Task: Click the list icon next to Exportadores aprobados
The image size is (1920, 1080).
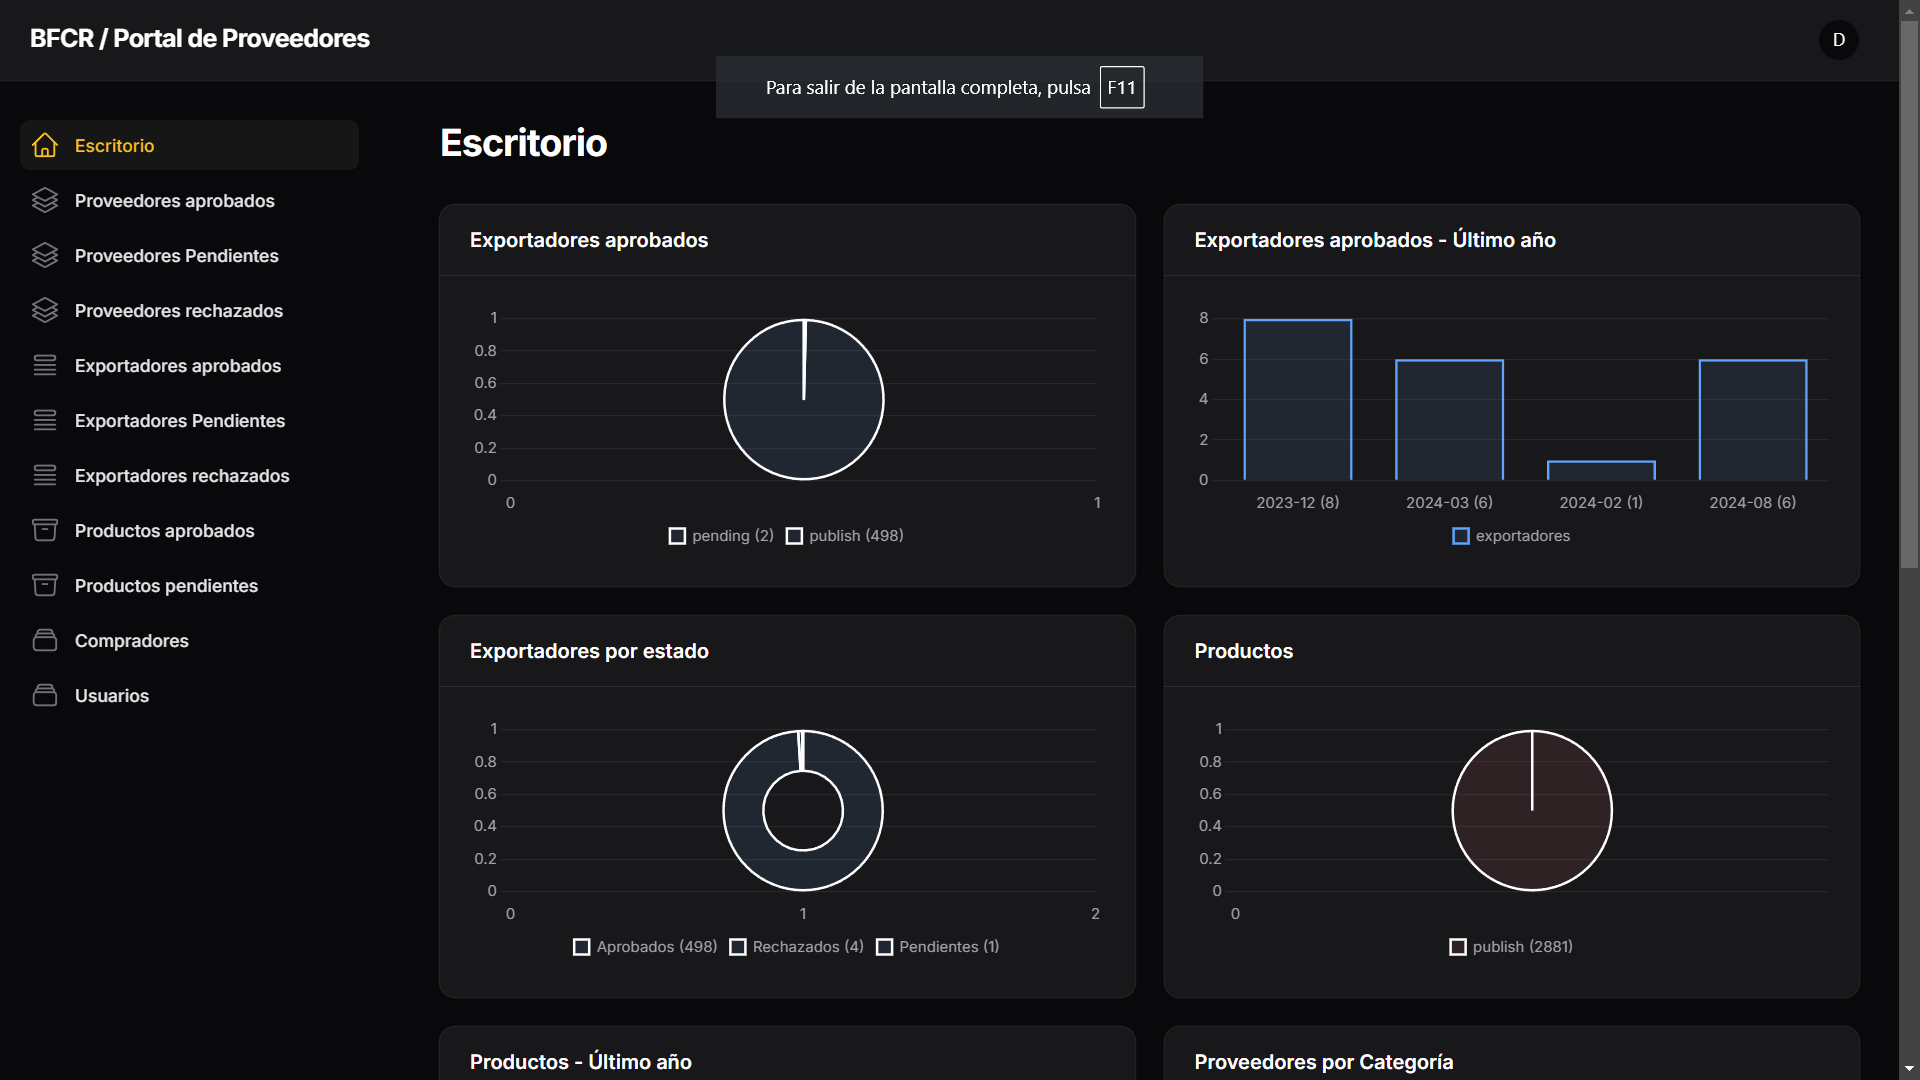Action: click(45, 365)
